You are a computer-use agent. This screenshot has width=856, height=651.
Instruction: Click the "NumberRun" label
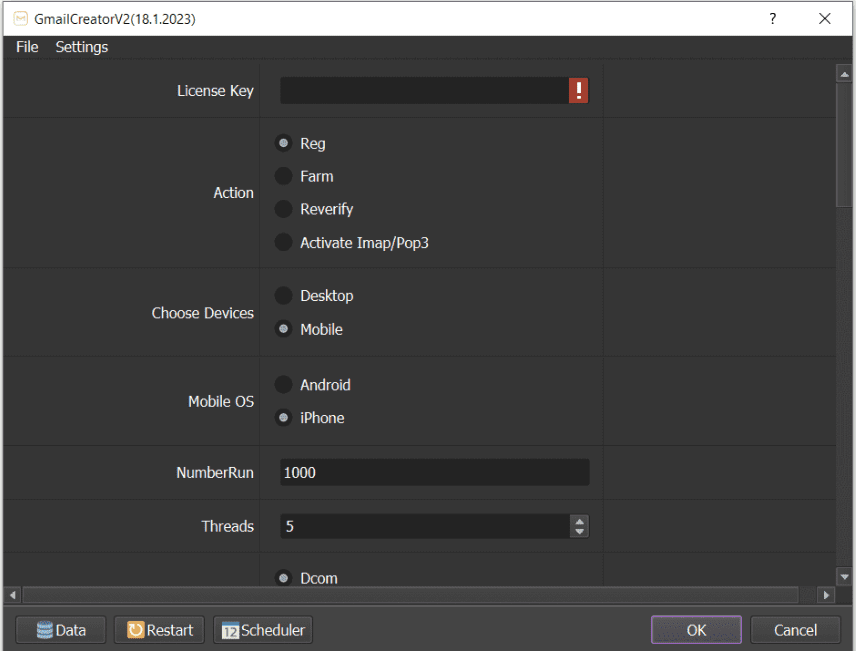click(x=215, y=472)
